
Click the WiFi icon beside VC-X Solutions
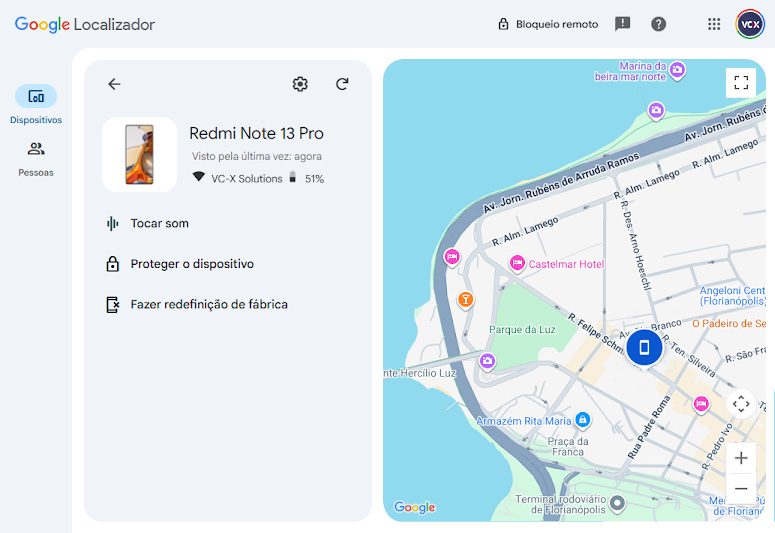coord(198,177)
